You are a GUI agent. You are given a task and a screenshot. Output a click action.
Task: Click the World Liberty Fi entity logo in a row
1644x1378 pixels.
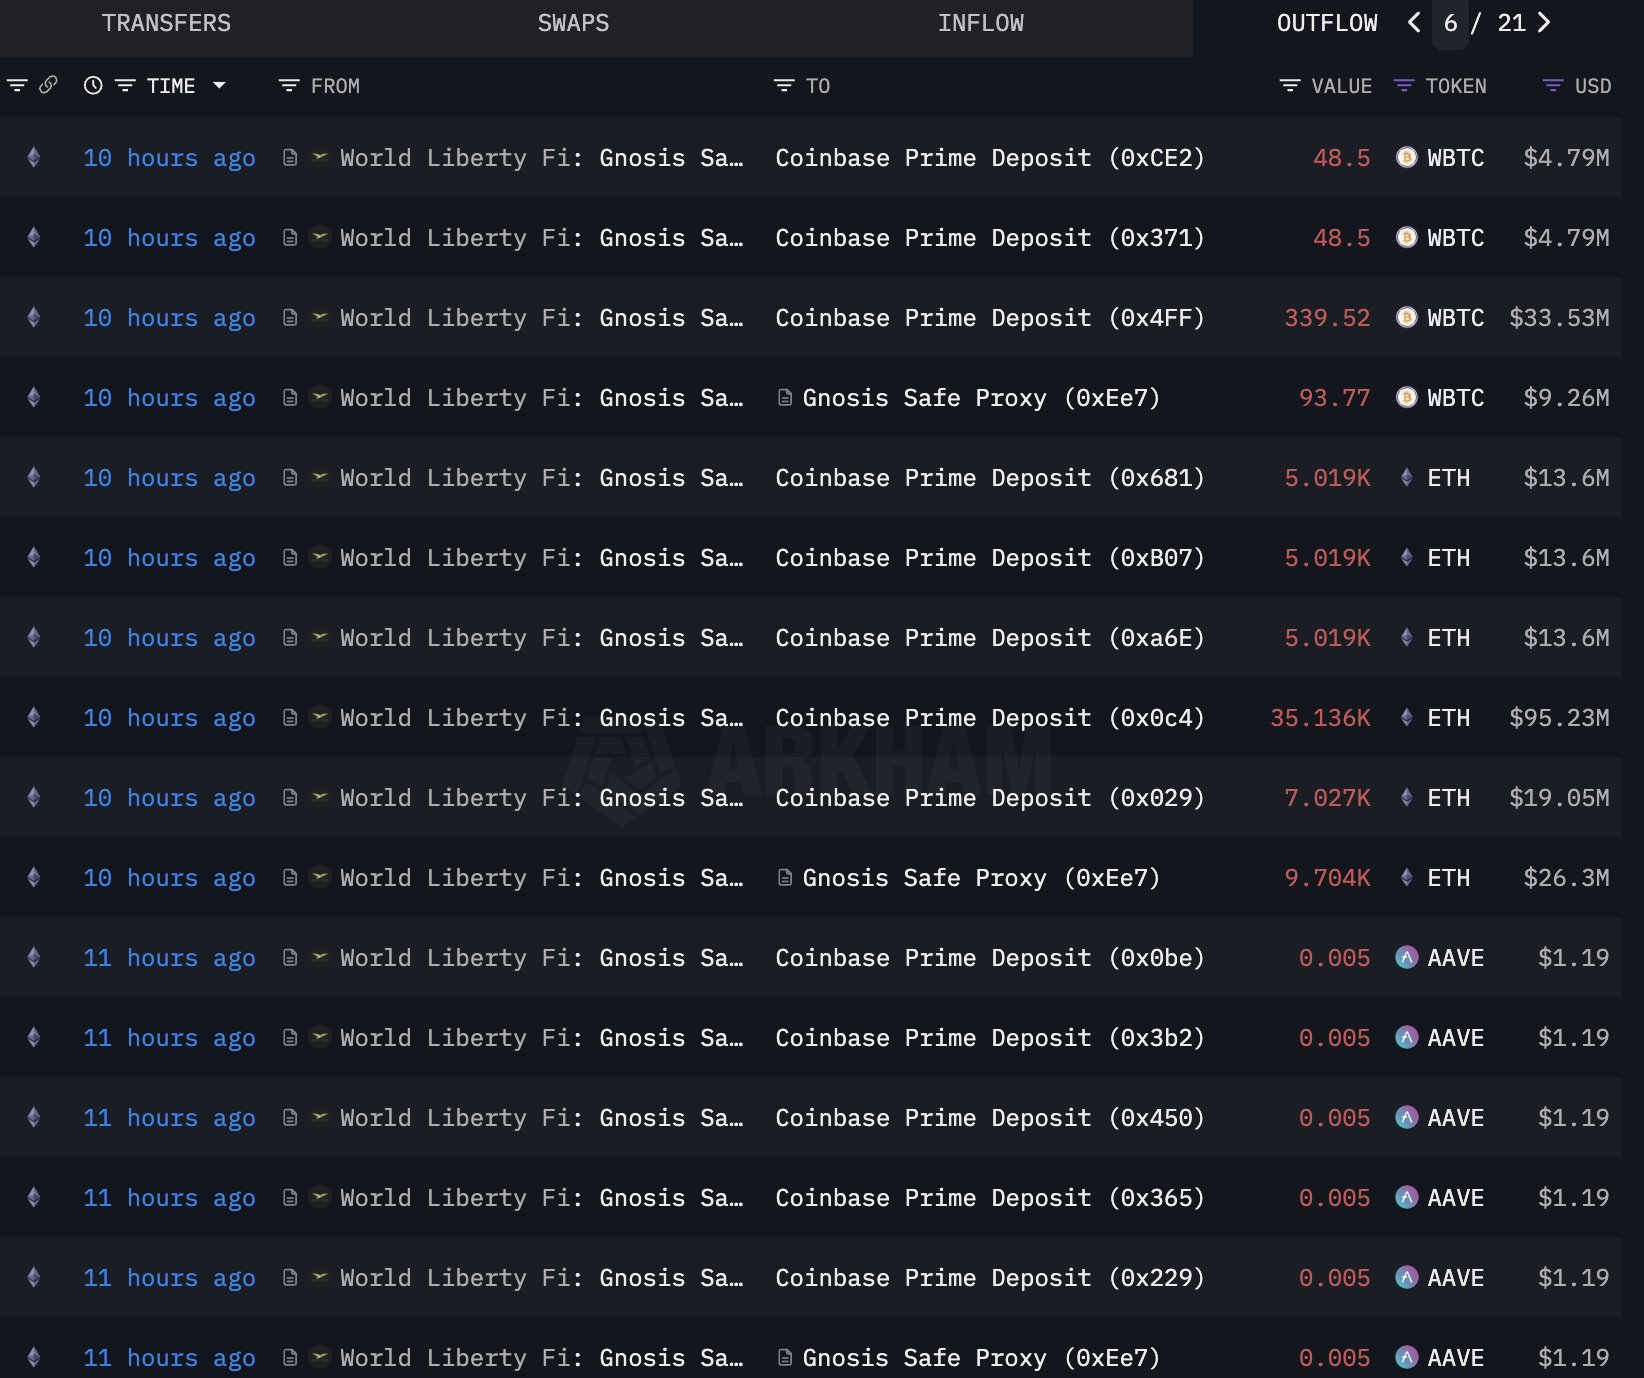click(x=319, y=158)
